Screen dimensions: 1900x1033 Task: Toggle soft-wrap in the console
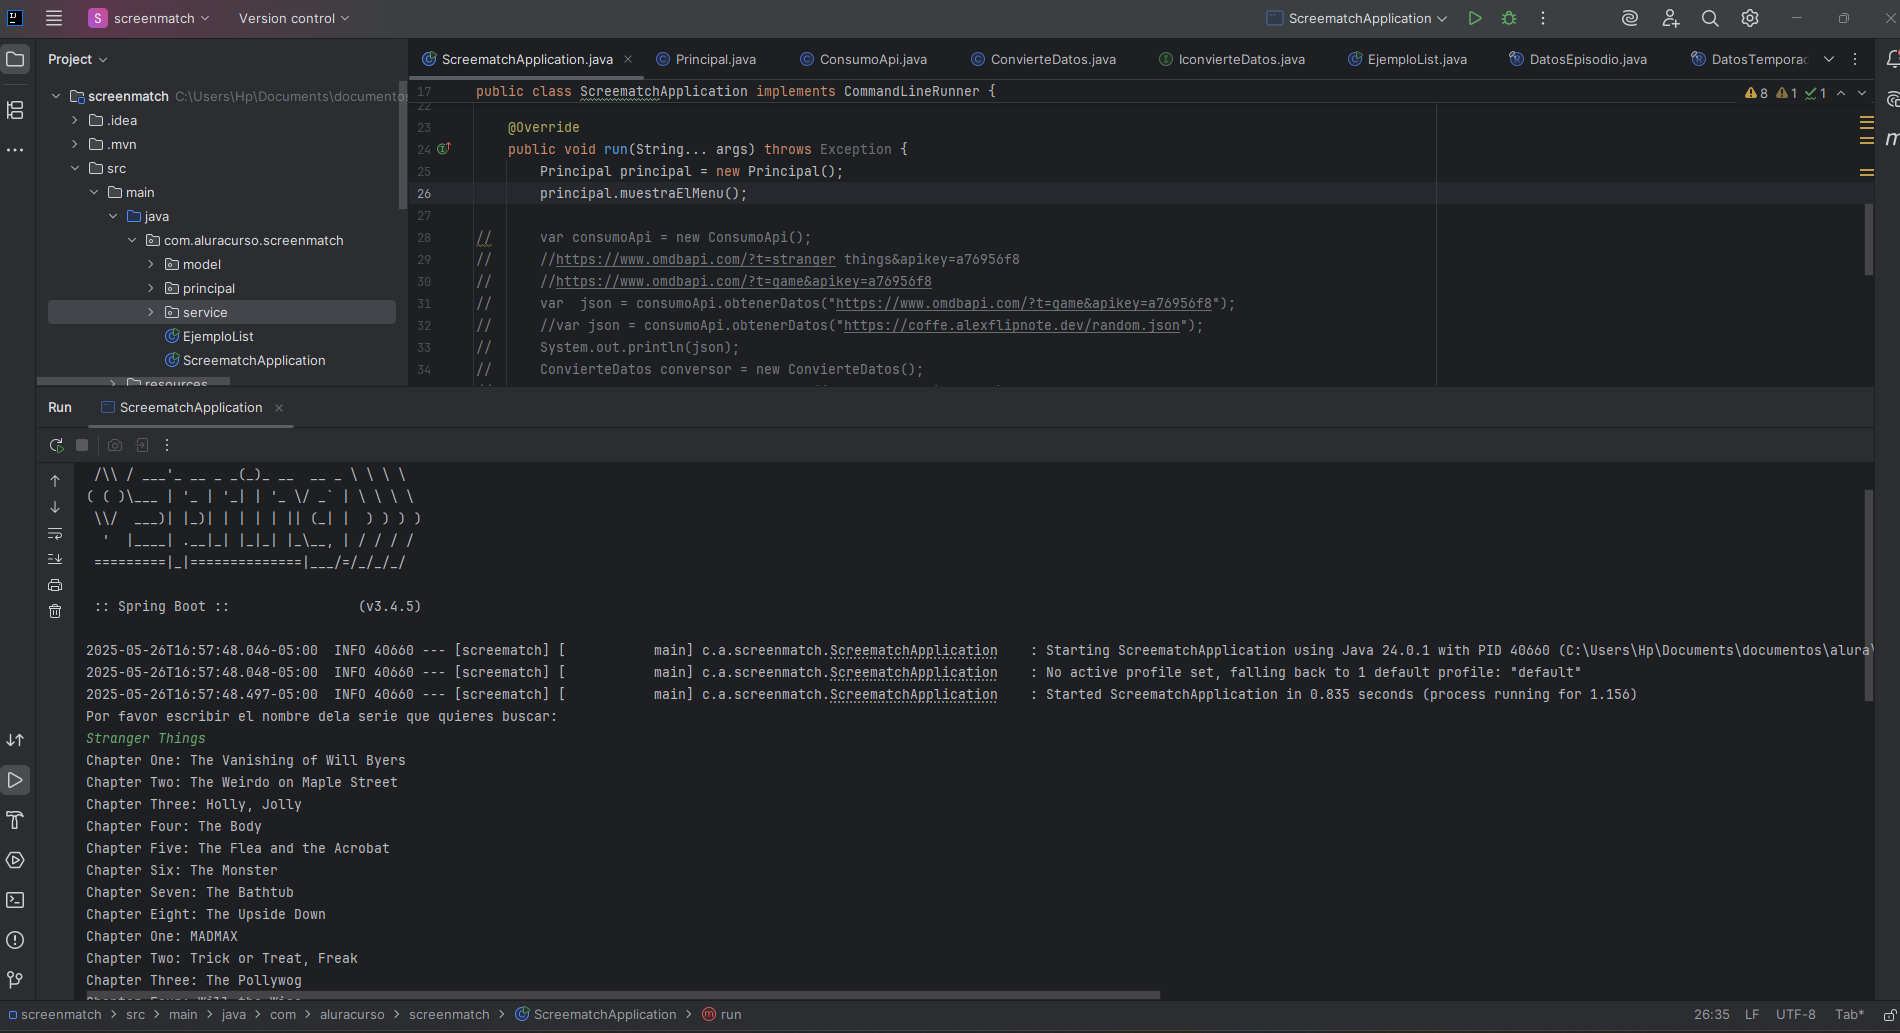pos(55,533)
